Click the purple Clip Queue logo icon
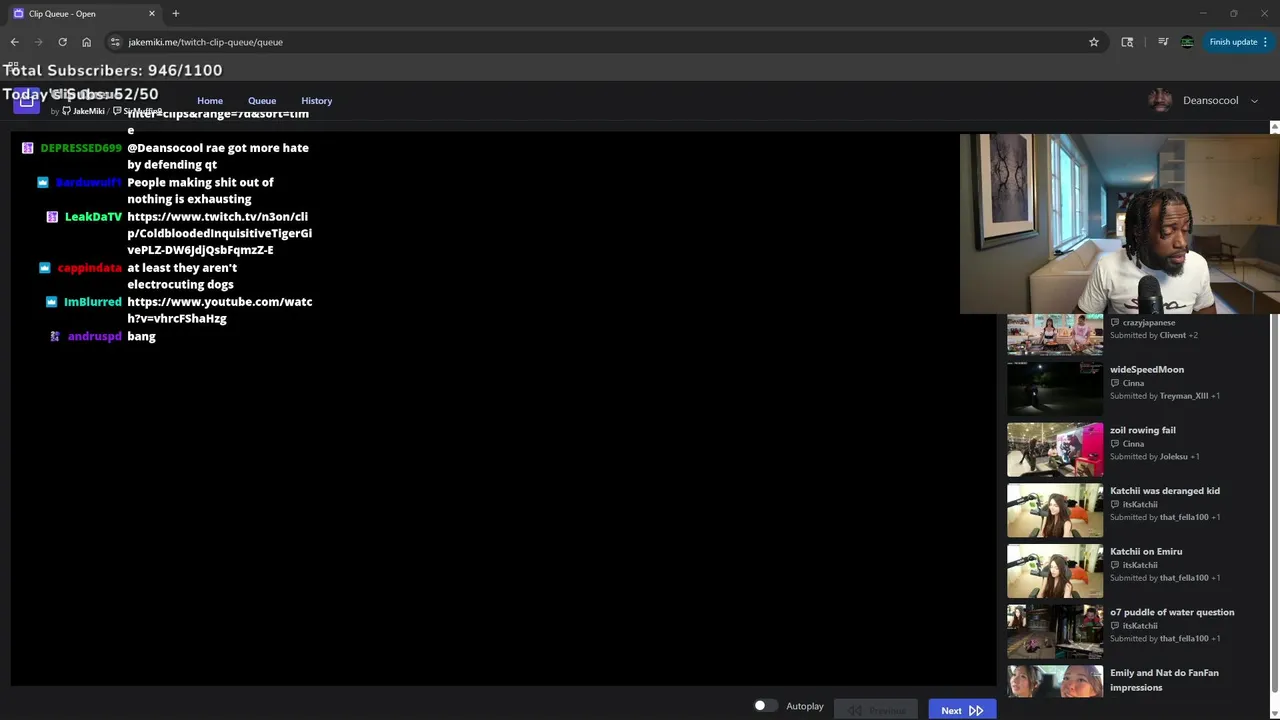 point(27,101)
